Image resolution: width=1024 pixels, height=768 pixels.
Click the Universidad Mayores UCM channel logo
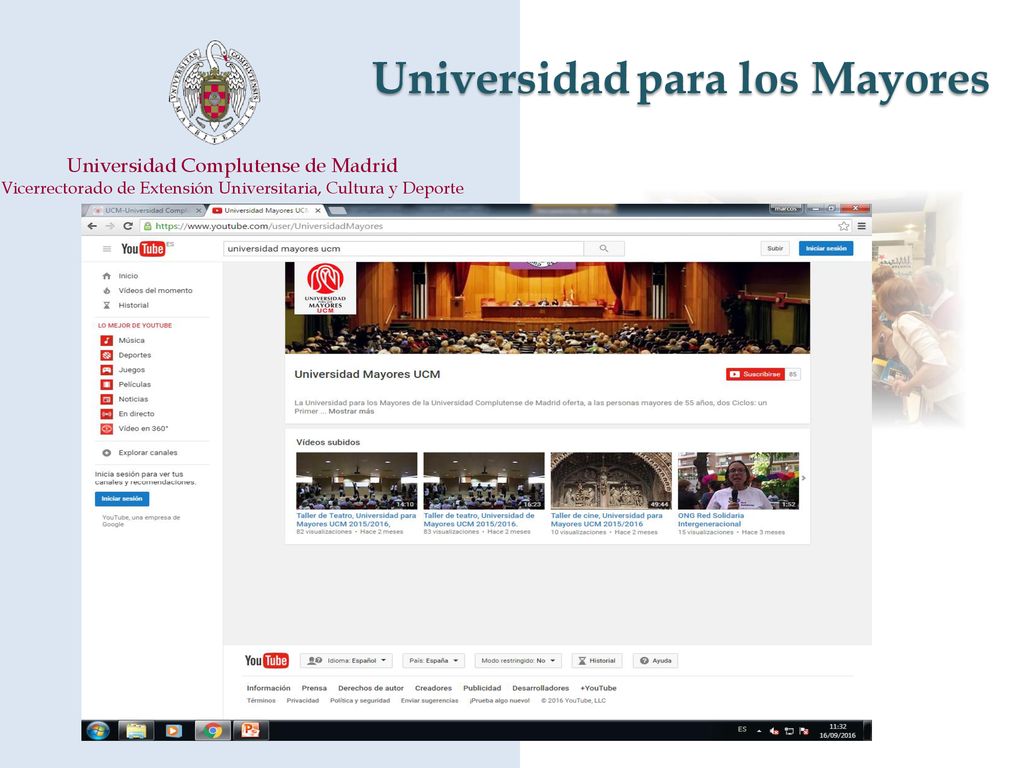325,288
